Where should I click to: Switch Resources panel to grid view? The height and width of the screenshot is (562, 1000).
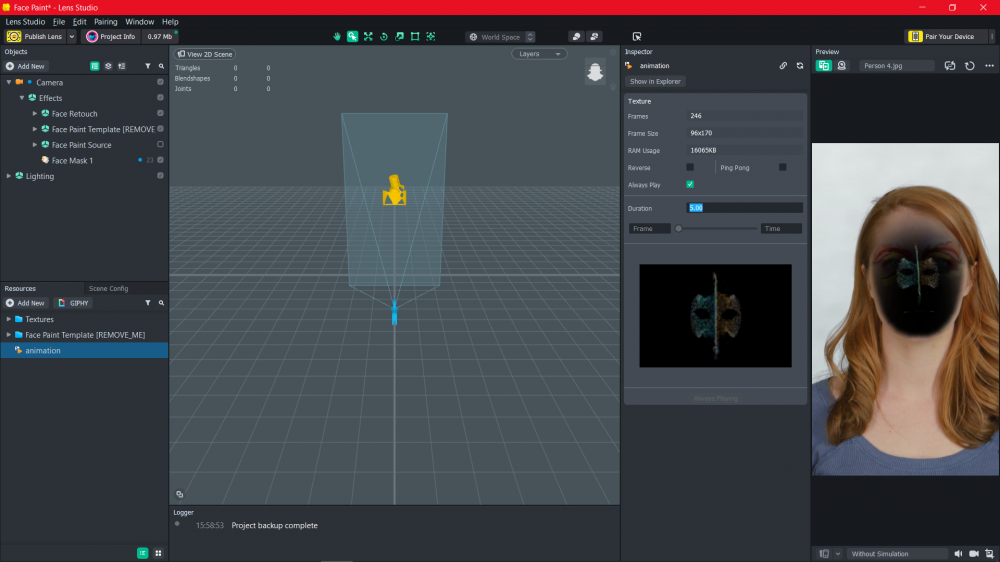tap(158, 552)
